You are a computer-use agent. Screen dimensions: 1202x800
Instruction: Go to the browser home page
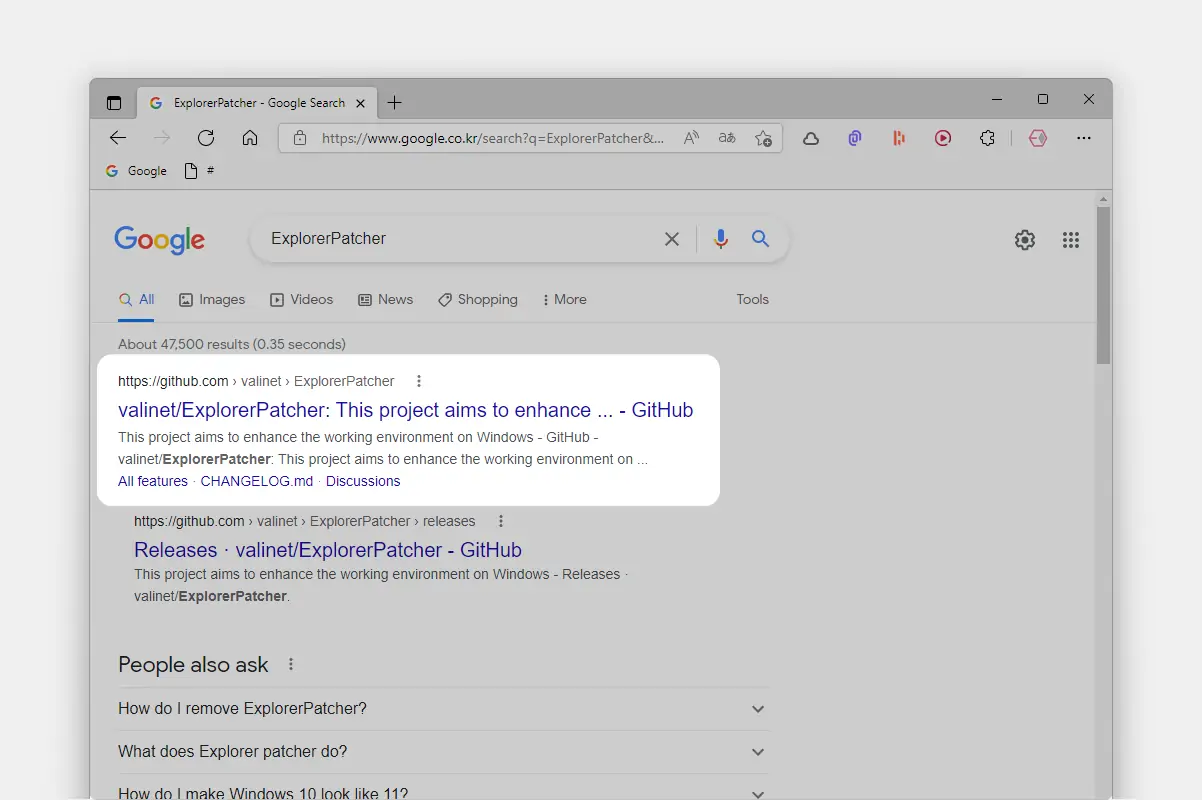(x=250, y=138)
